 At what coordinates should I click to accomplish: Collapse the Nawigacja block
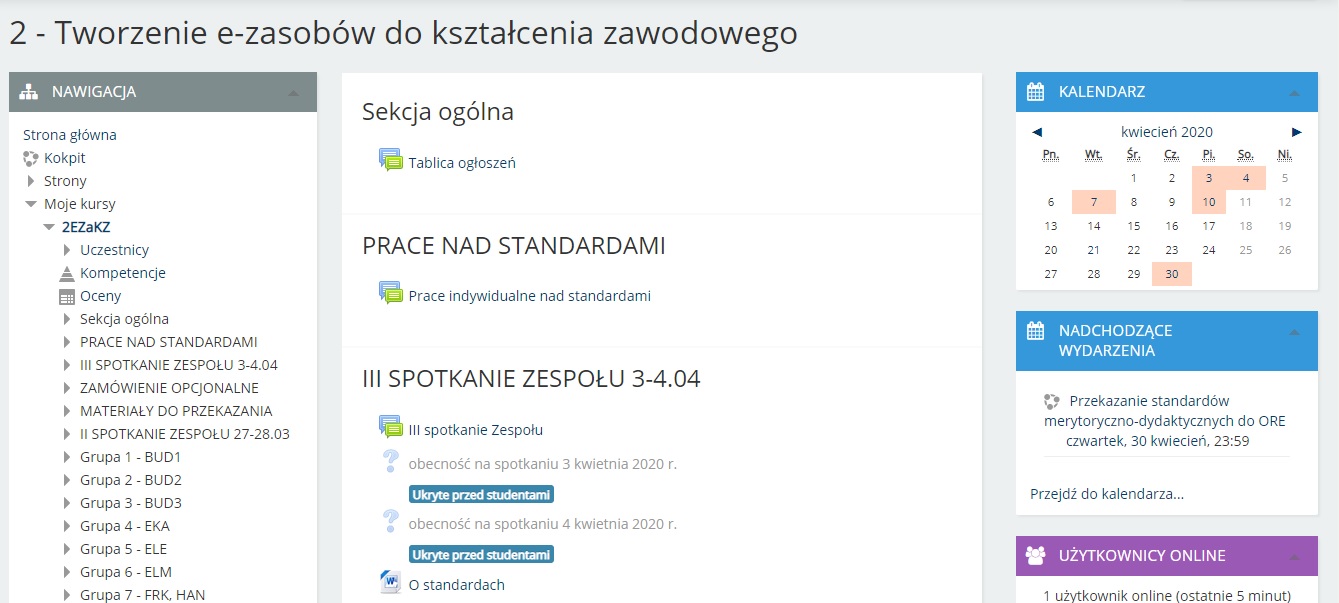click(x=293, y=93)
